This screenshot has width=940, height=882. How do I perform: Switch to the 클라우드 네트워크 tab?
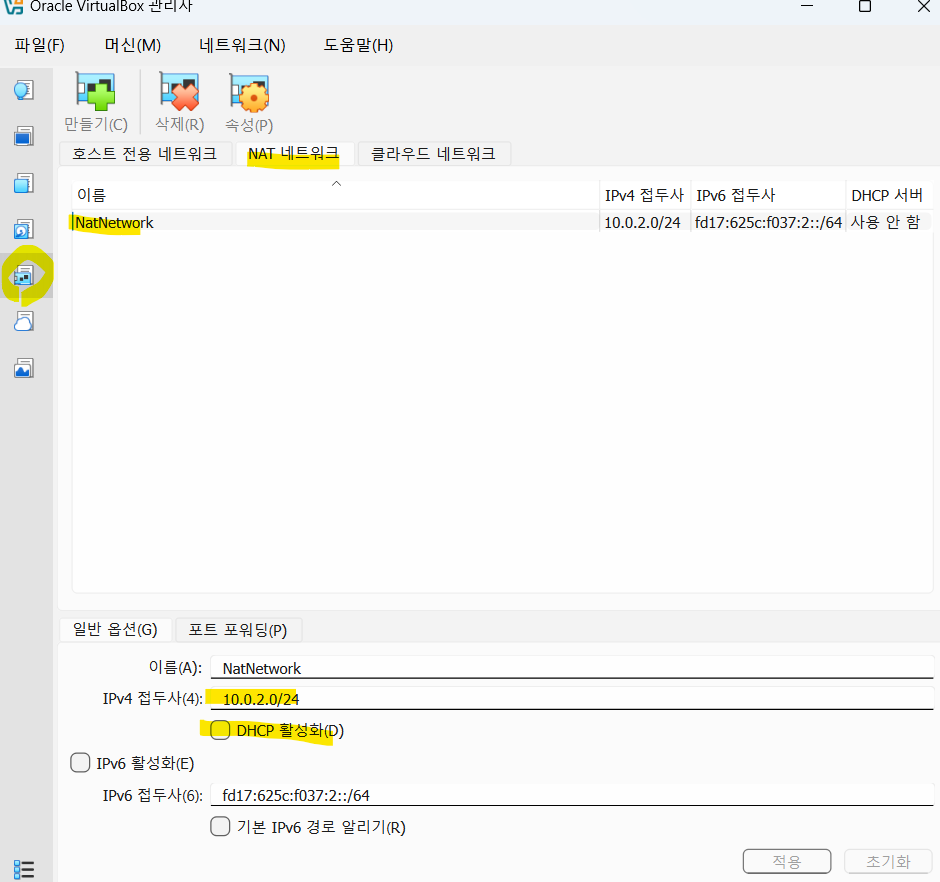click(x=433, y=154)
